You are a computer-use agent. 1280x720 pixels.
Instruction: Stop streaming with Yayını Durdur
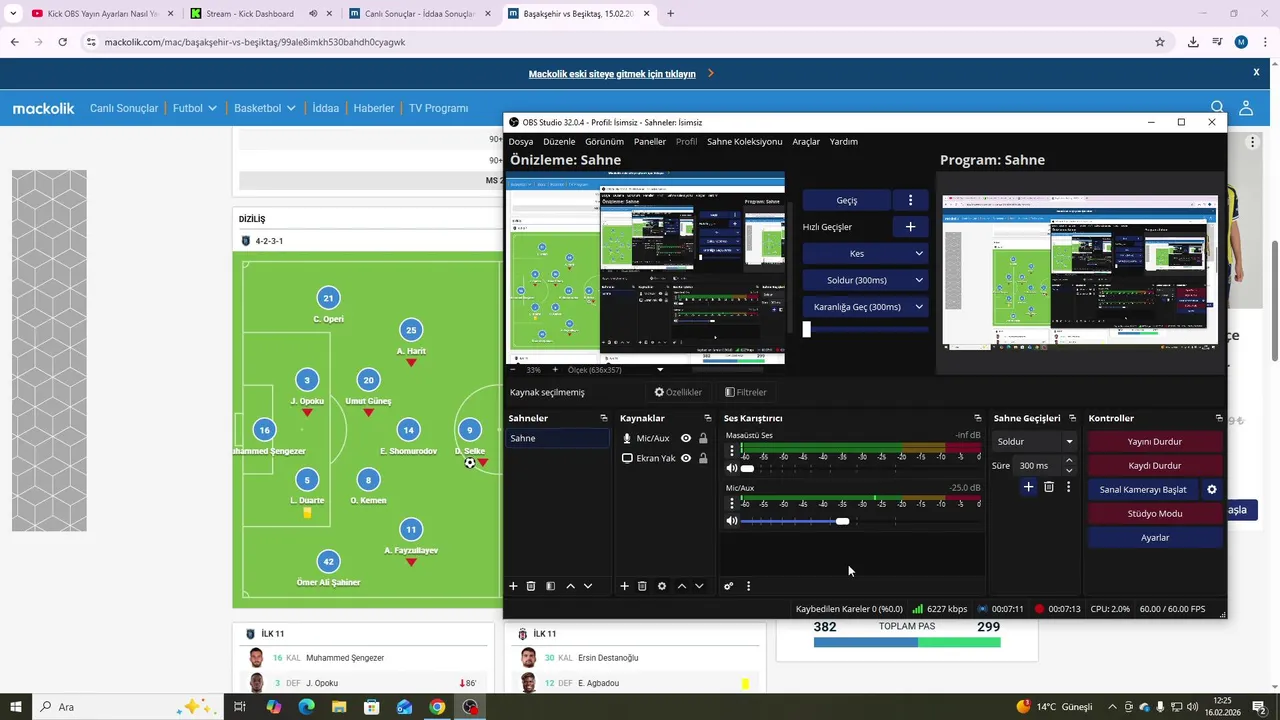point(1155,441)
